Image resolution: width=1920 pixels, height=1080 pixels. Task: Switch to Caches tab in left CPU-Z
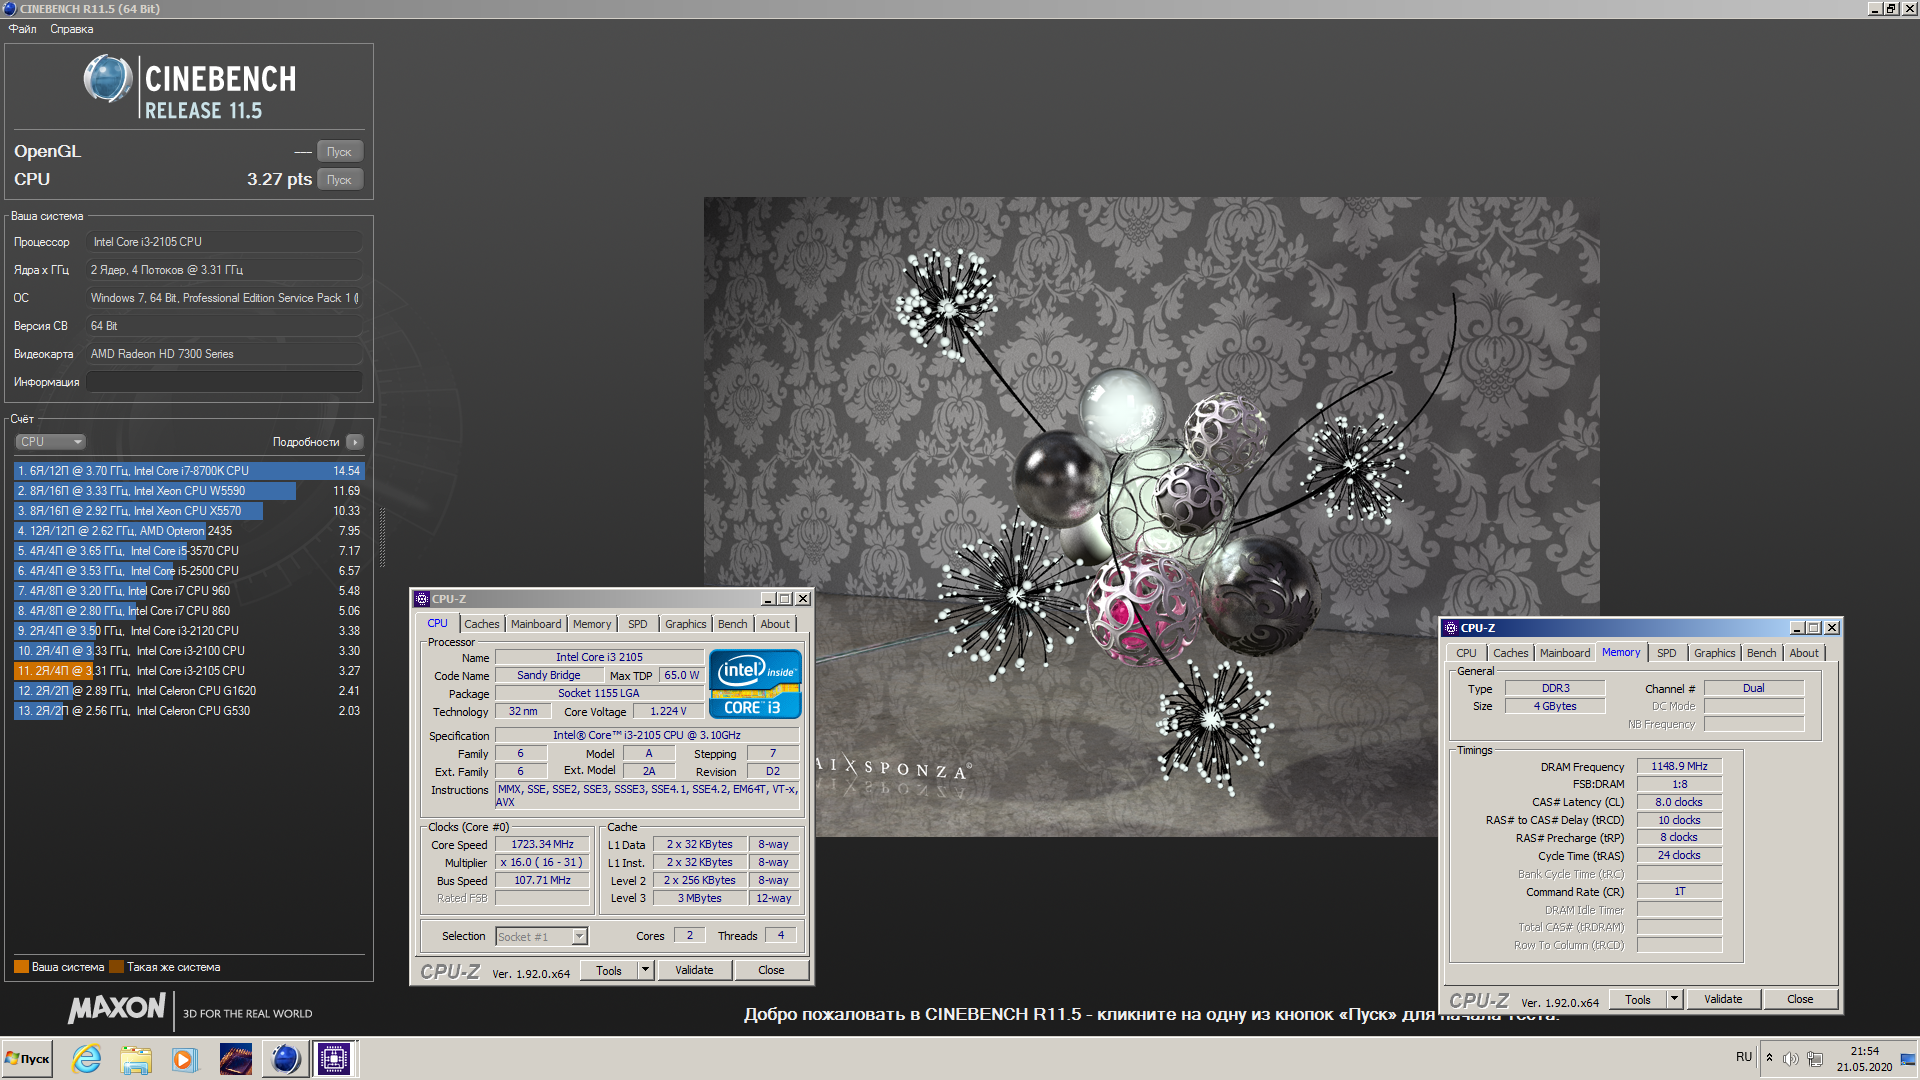click(x=482, y=624)
